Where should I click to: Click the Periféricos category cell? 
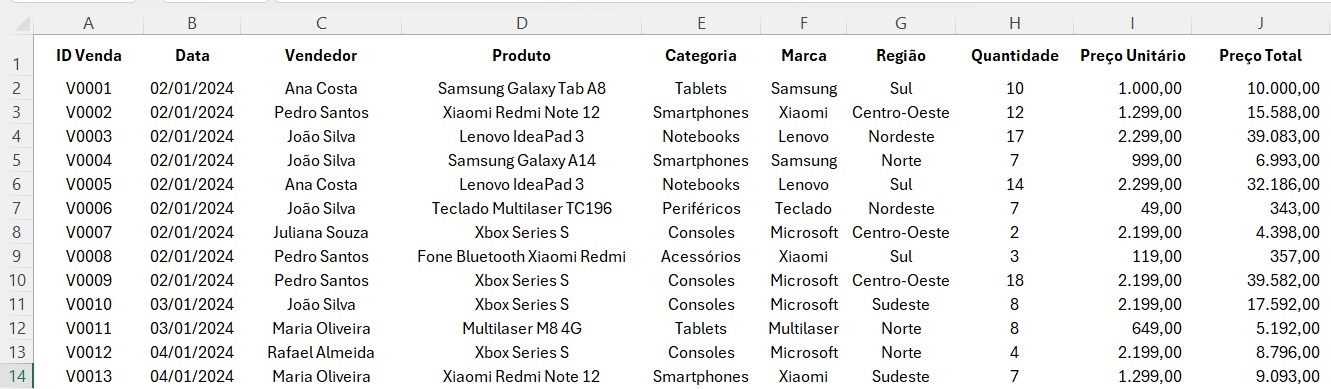coord(701,208)
